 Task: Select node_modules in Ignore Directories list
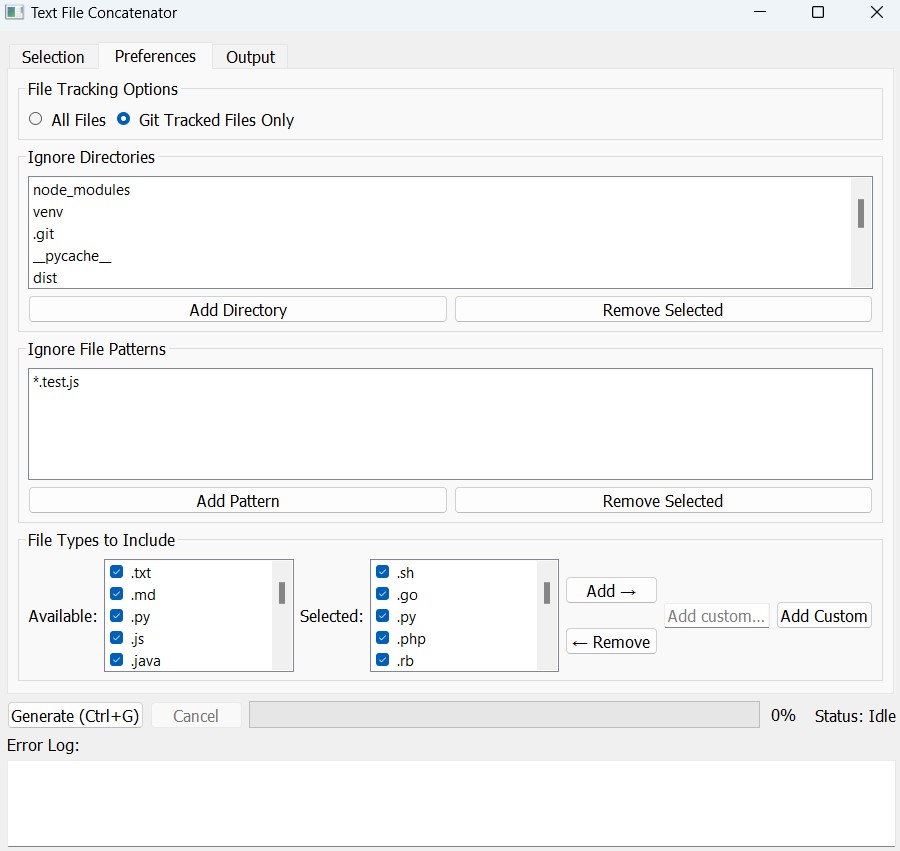tap(439, 190)
